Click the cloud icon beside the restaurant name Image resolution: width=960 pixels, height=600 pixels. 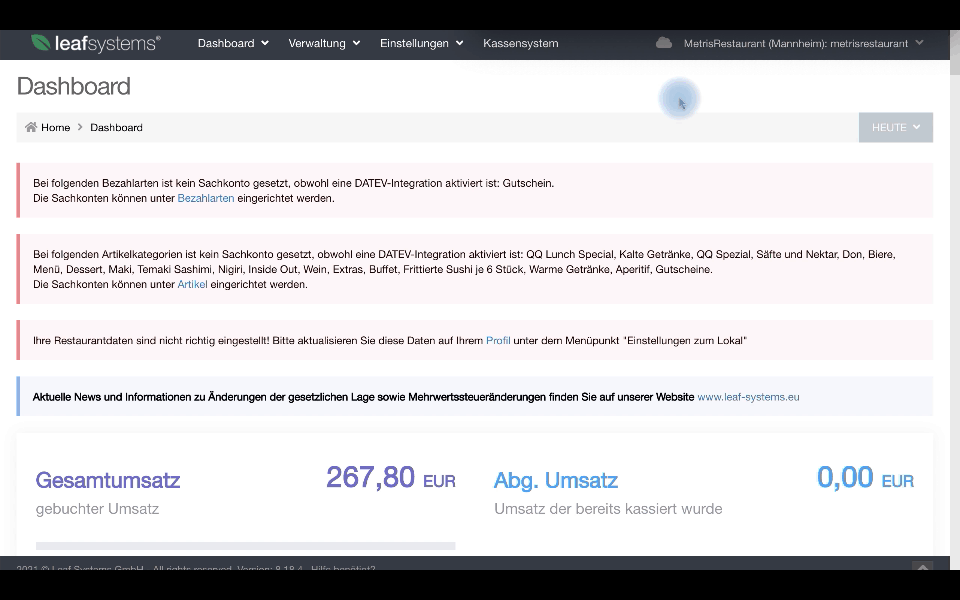coord(665,43)
